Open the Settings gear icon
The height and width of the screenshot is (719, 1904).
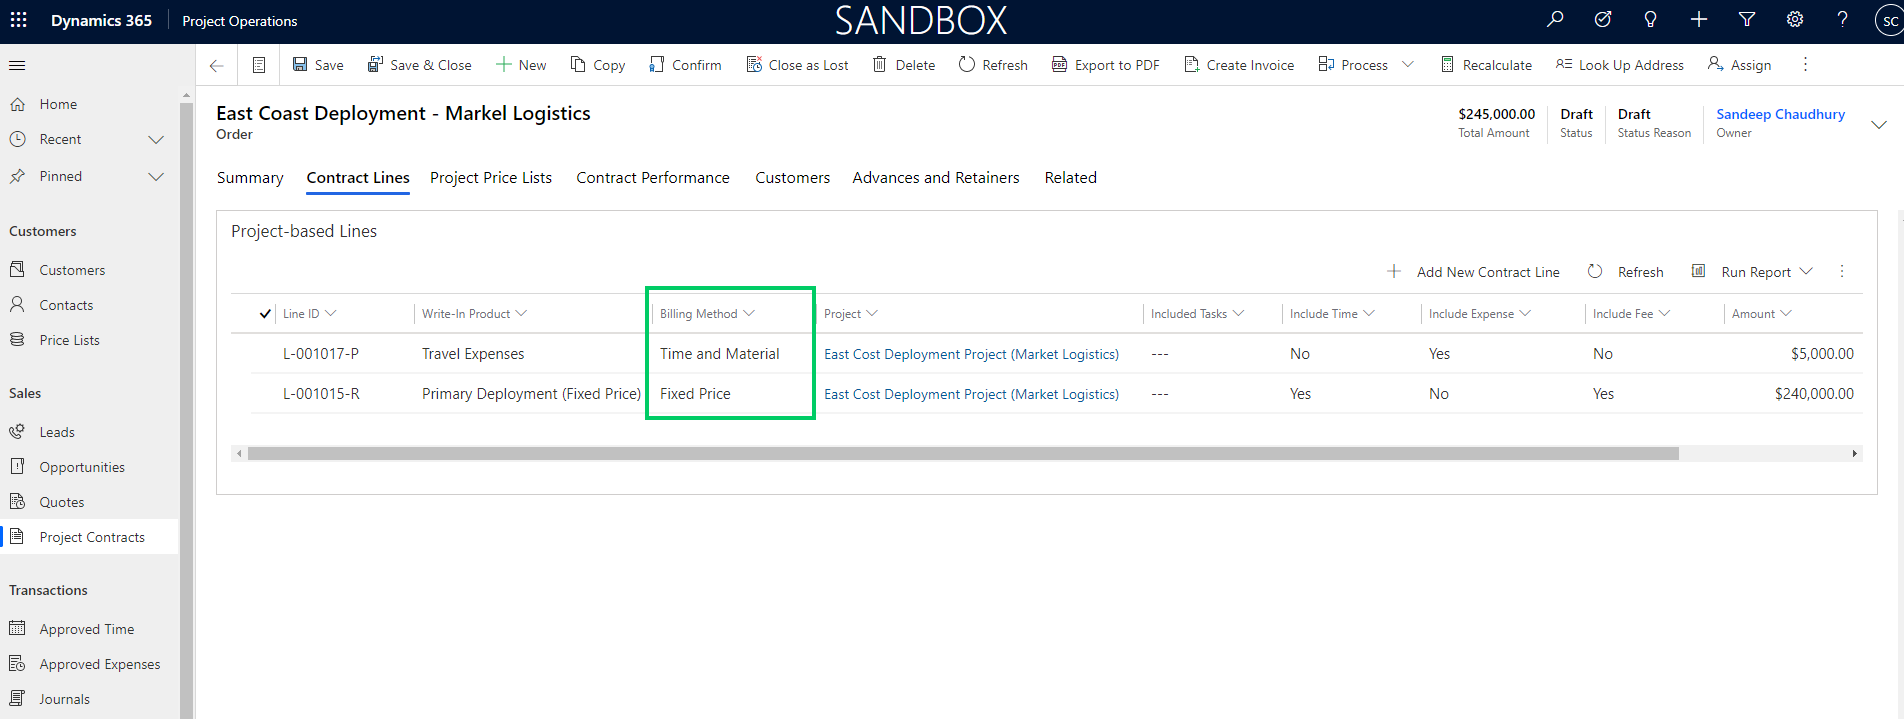click(x=1795, y=20)
